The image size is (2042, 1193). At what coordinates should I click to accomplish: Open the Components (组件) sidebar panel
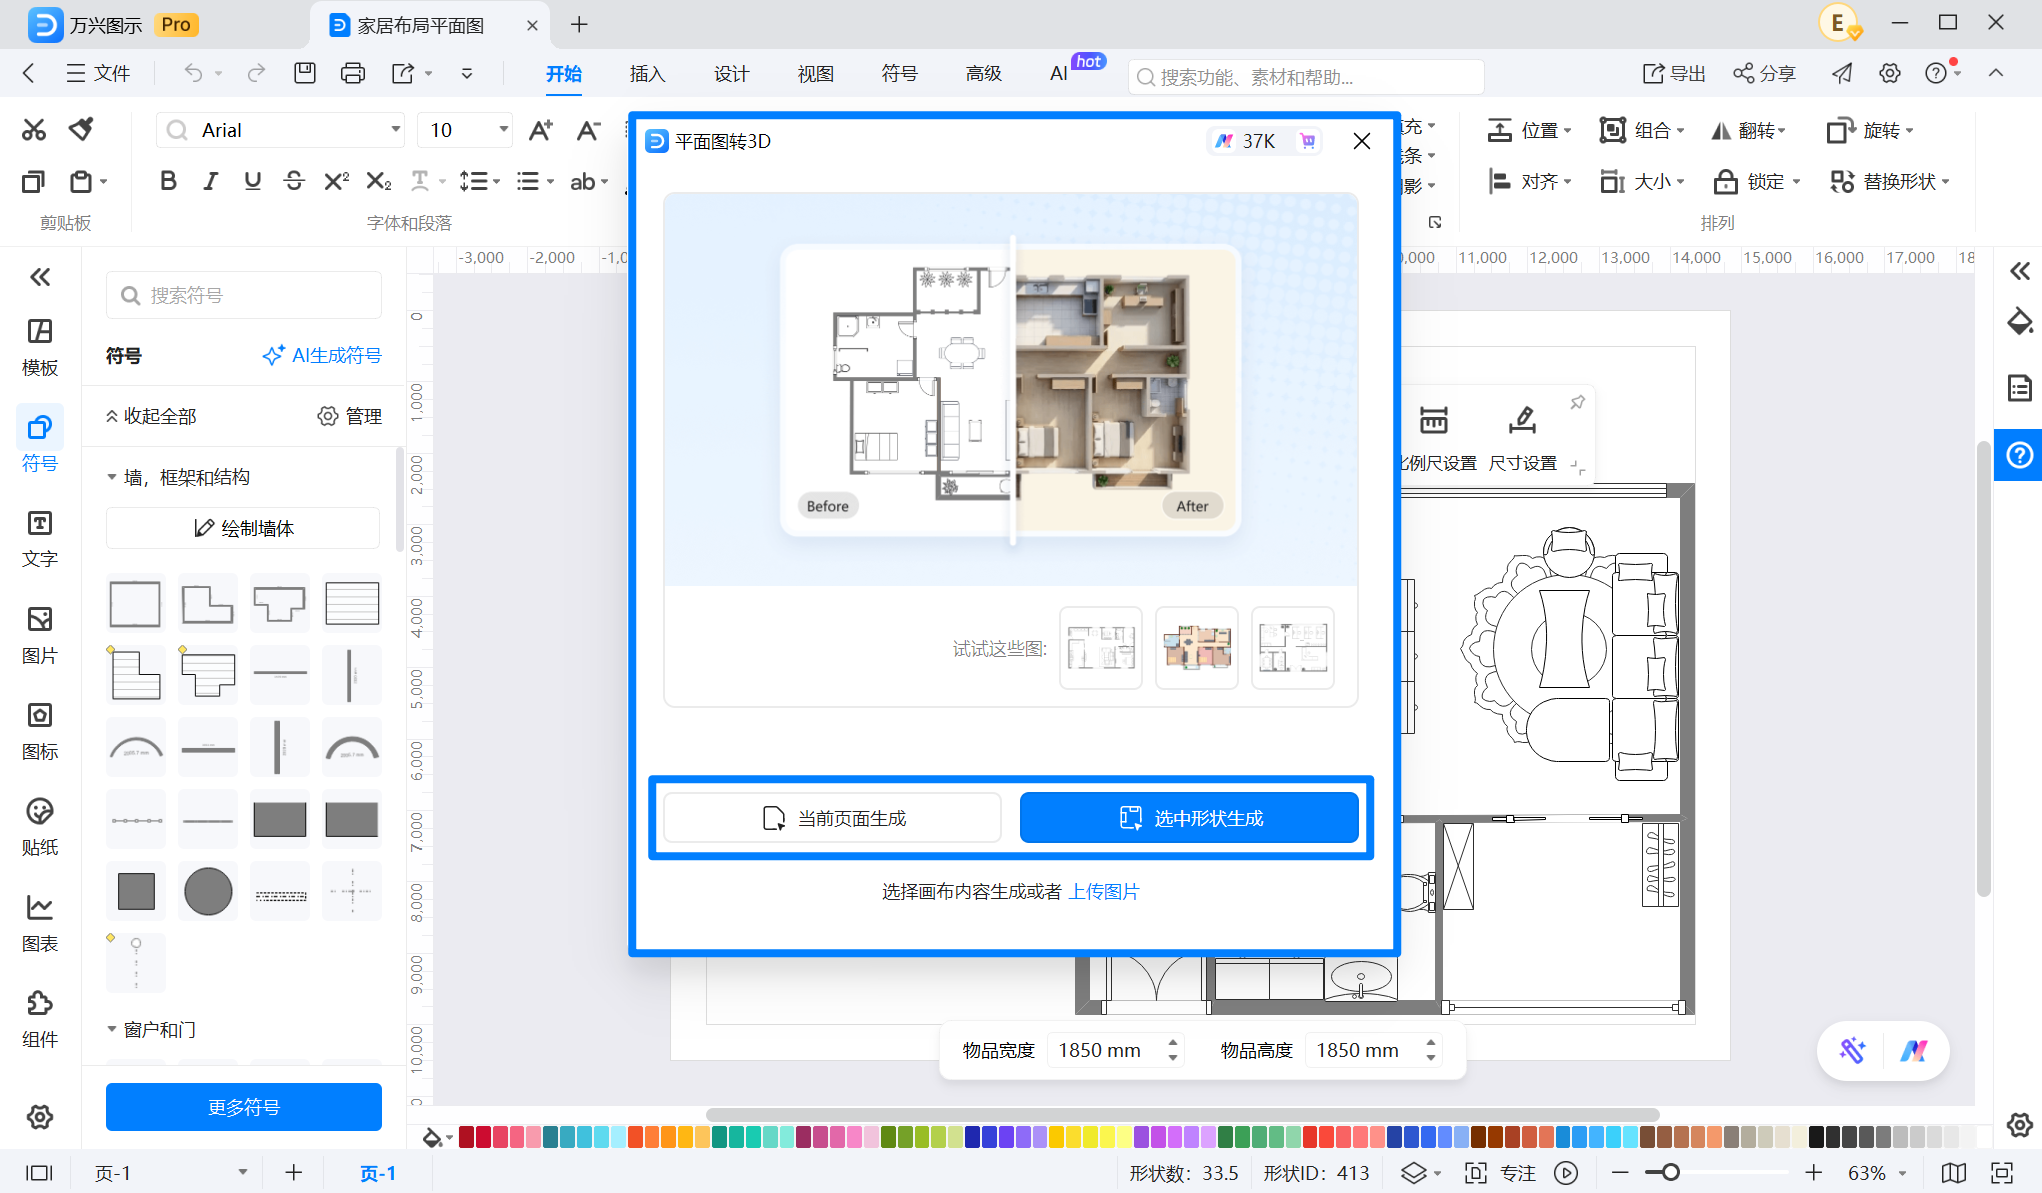tap(40, 1020)
